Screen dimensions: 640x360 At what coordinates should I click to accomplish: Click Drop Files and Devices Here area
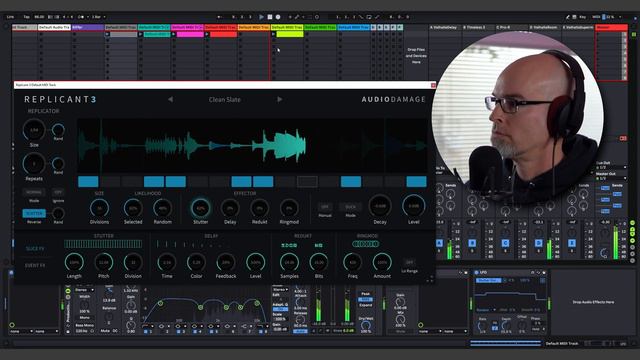point(416,56)
